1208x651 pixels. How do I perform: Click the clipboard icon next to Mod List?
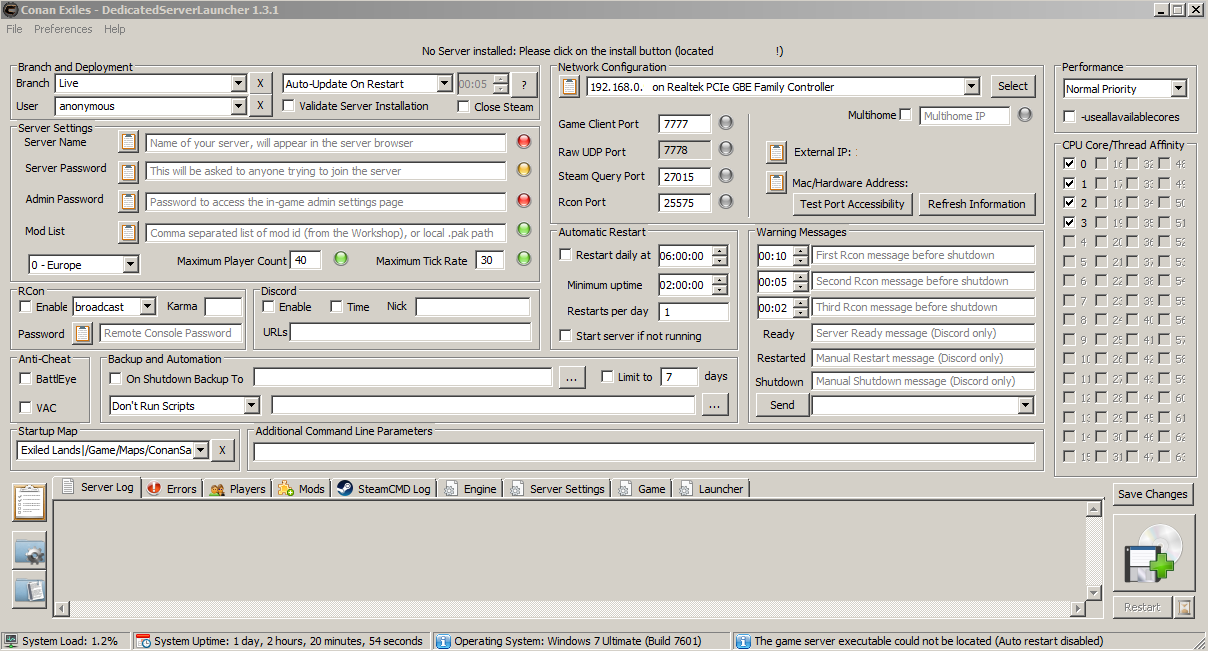pyautogui.click(x=129, y=232)
